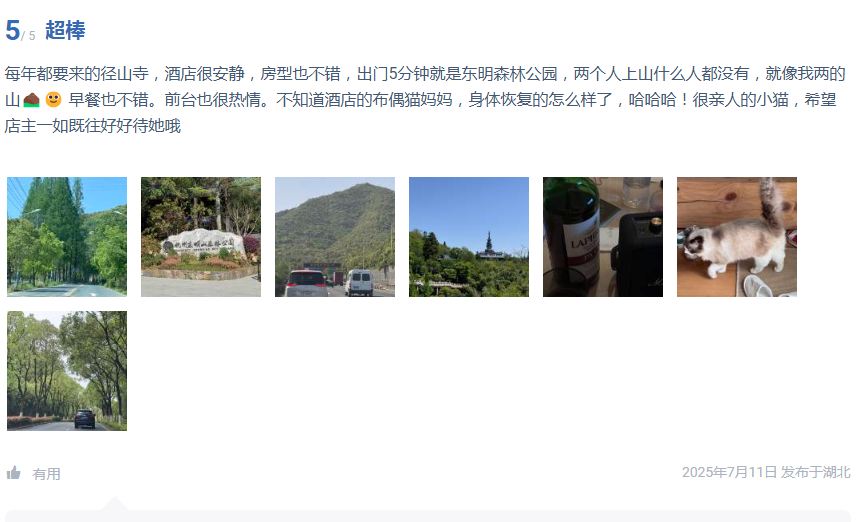Click the large blue rating number 5
This screenshot has height=522, width=860.
pyautogui.click(x=13, y=30)
